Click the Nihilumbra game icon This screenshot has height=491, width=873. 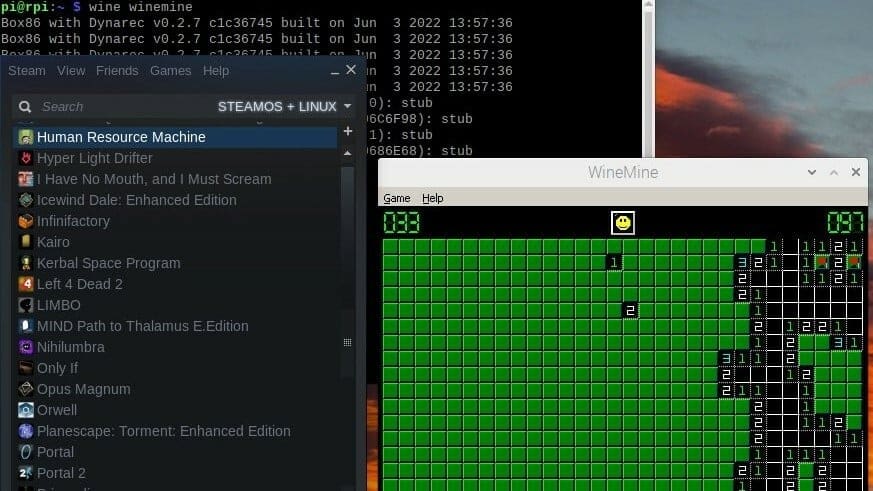coord(26,347)
